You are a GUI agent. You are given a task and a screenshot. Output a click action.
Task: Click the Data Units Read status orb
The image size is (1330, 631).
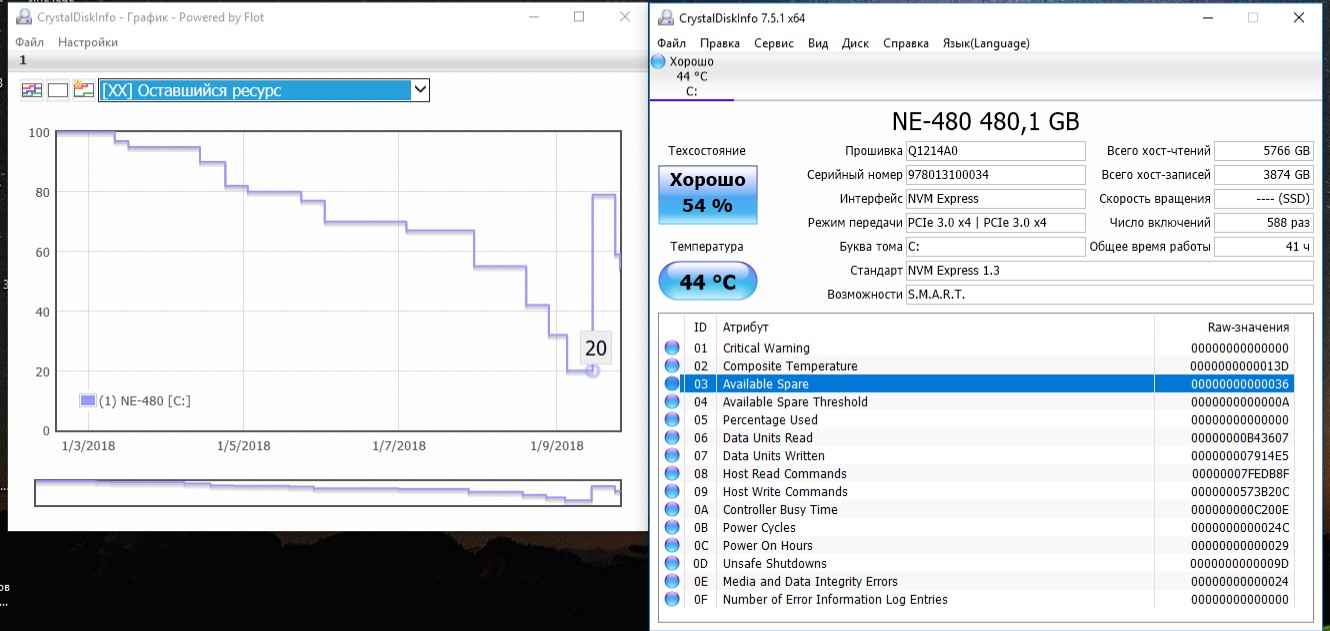coord(672,438)
